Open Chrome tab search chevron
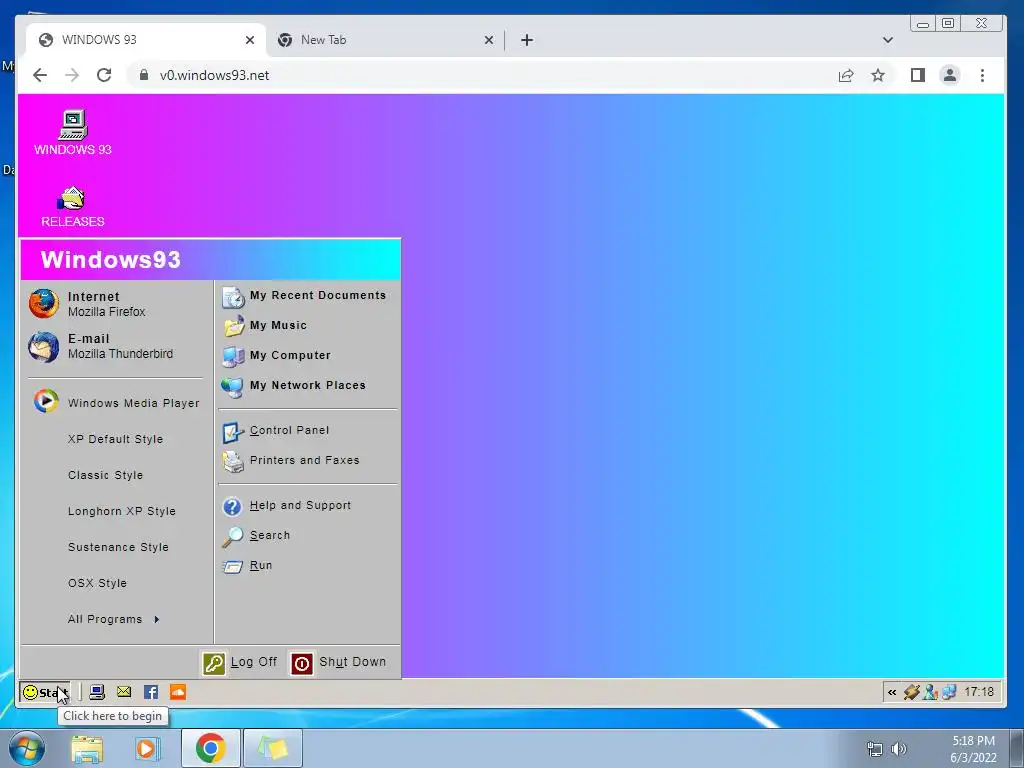Viewport: 1024px width, 768px height. [888, 40]
